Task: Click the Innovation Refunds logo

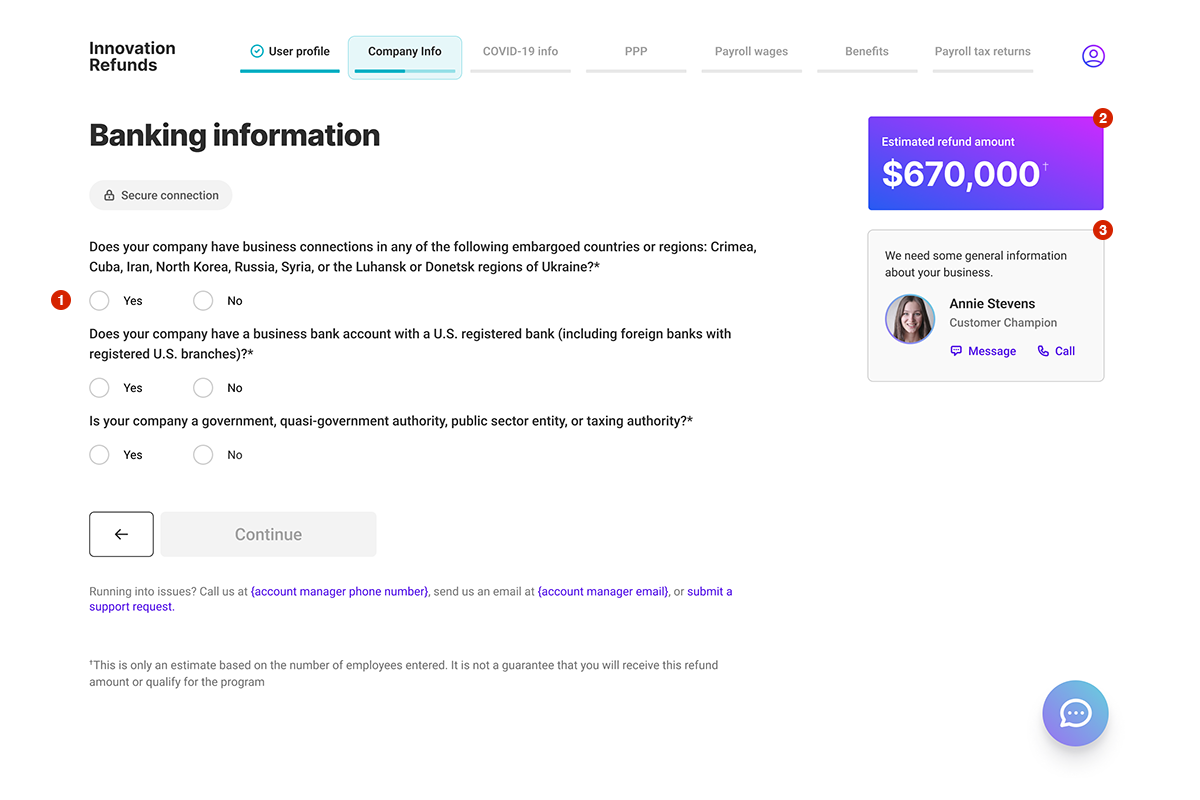Action: pos(132,57)
